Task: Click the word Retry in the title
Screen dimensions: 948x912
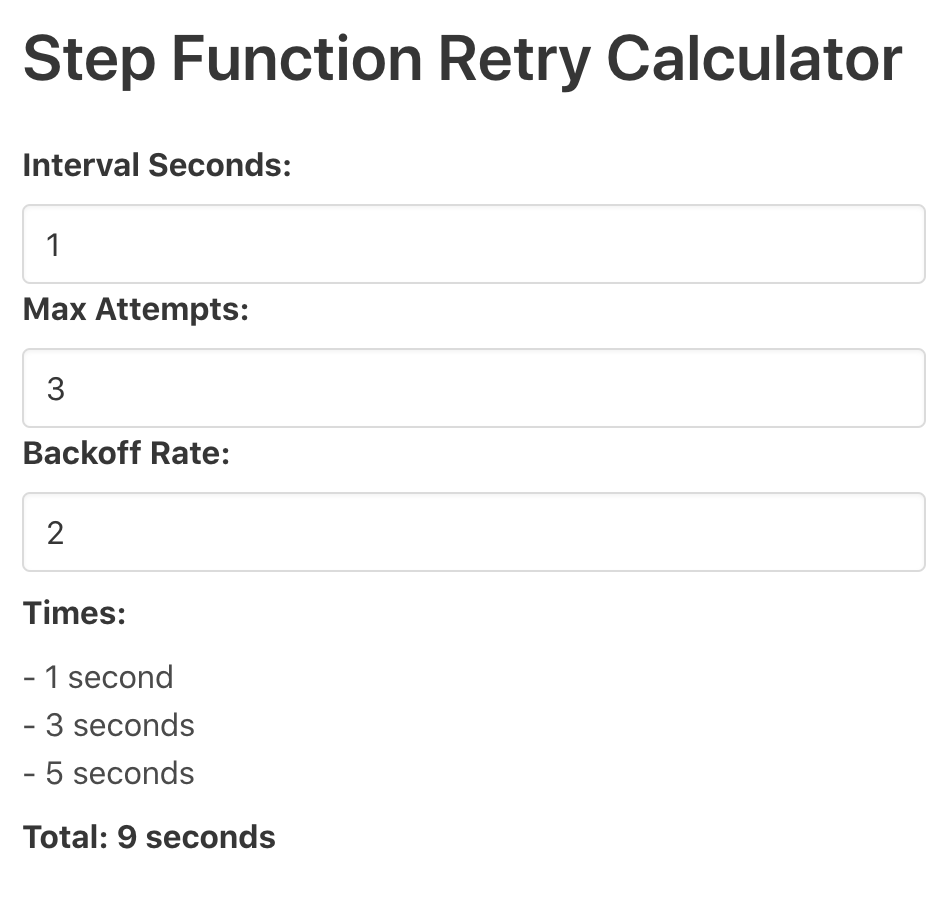Action: [x=515, y=60]
